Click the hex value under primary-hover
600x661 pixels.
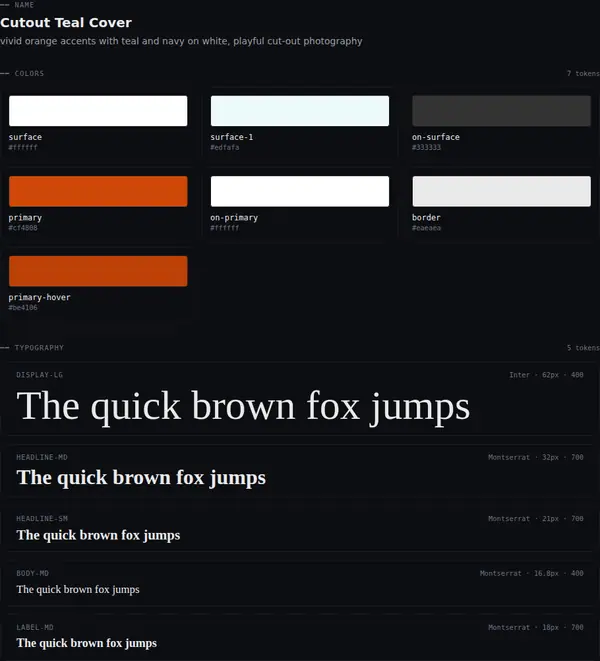(23, 308)
